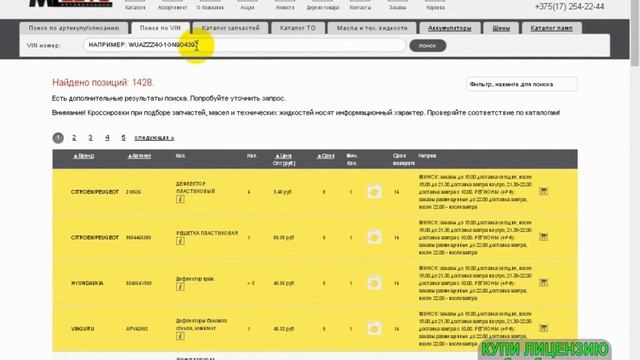Select the Поиск по VIN tab
Screen dimensions: 640x360
pos(160,28)
